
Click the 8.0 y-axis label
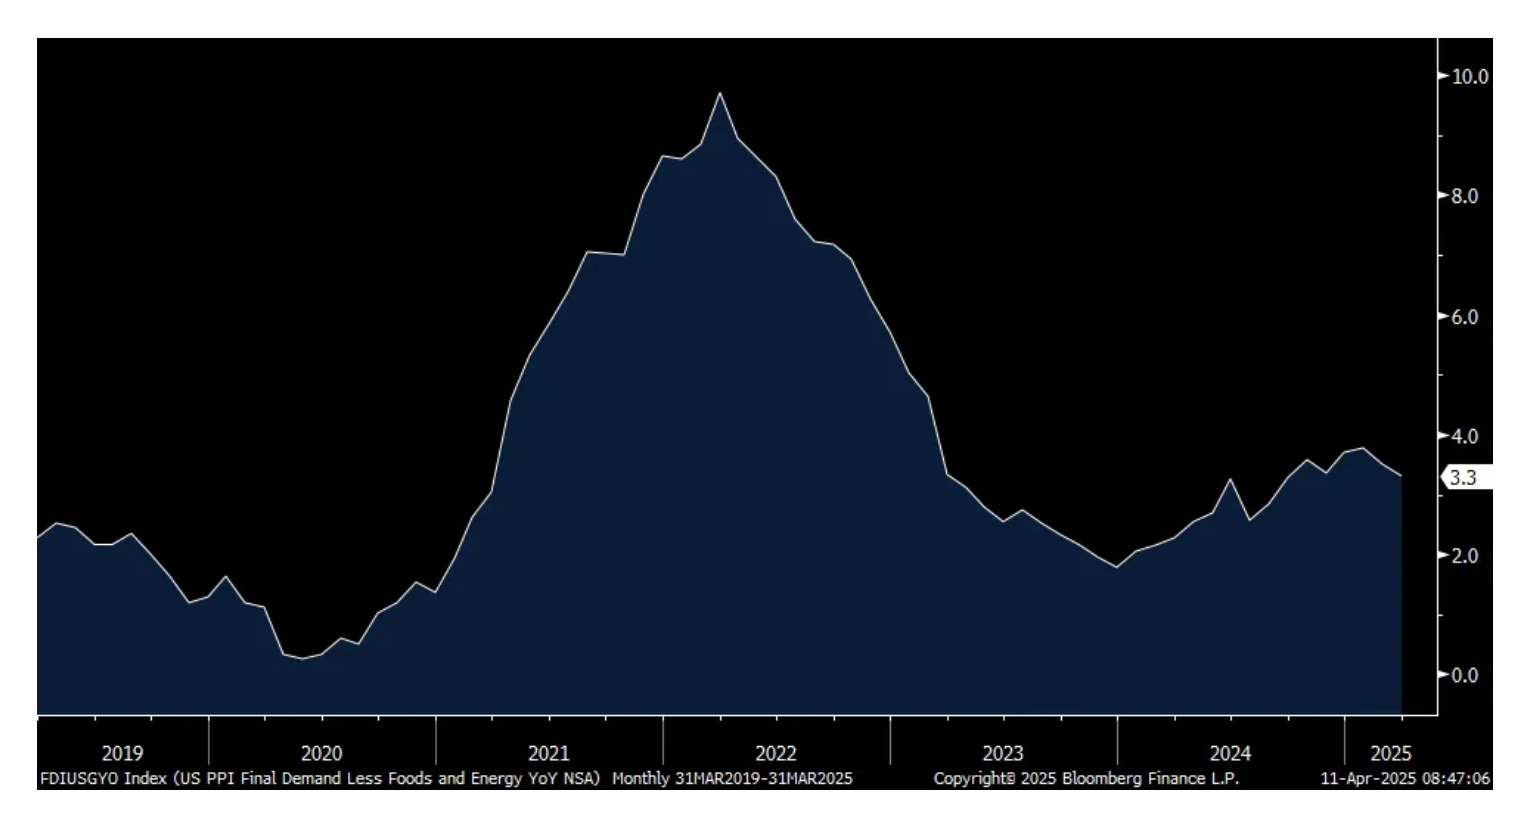click(x=1464, y=196)
